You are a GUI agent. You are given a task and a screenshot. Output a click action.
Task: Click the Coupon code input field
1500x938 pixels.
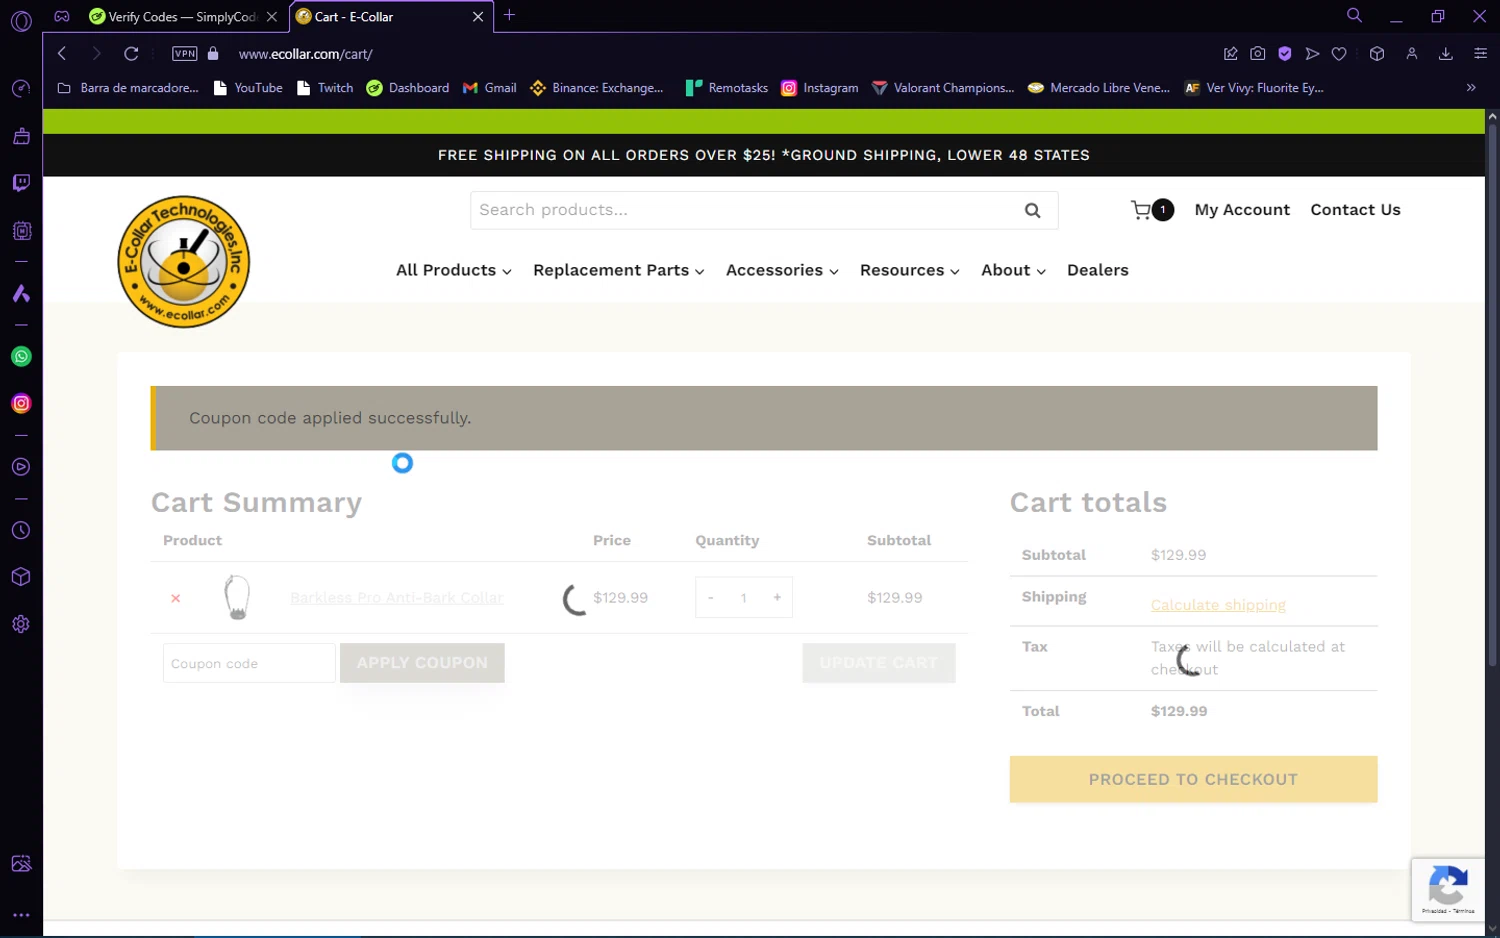click(249, 663)
